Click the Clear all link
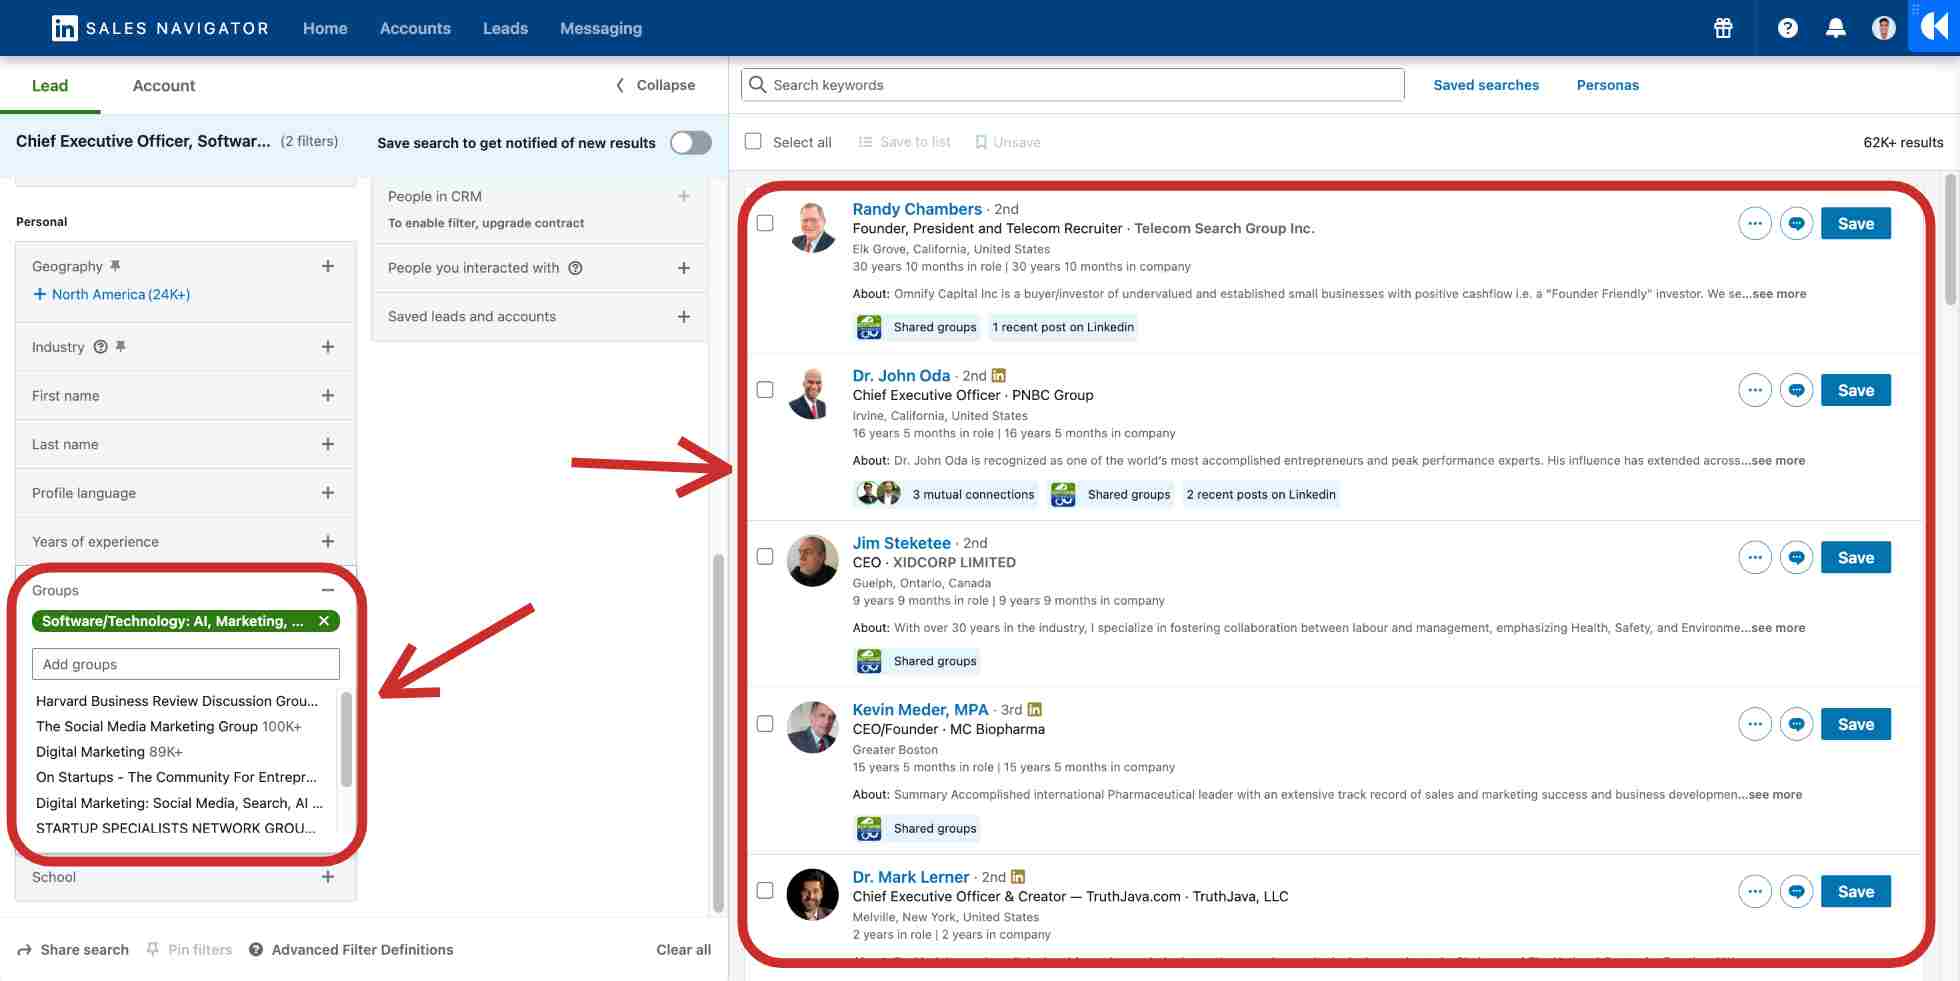This screenshot has width=1960, height=981. (683, 949)
